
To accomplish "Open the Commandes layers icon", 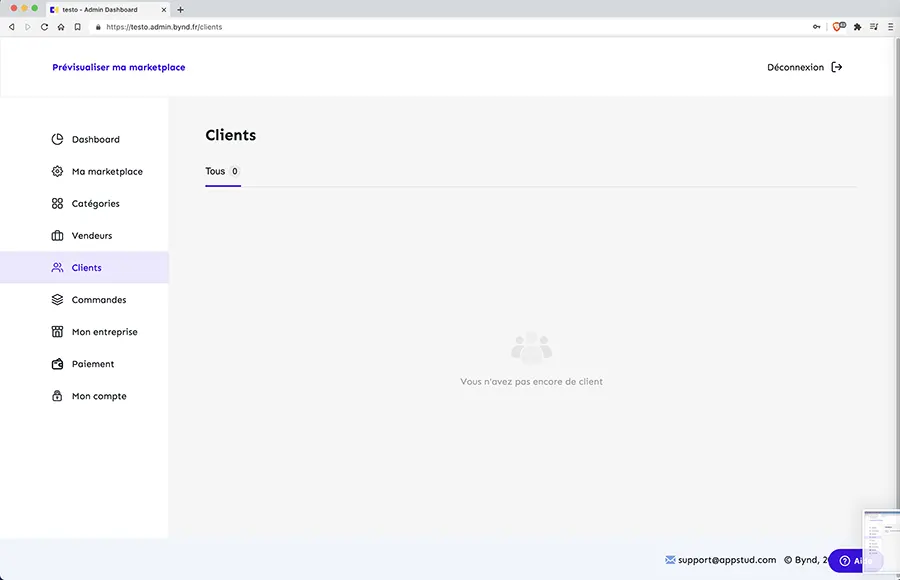I will point(57,300).
